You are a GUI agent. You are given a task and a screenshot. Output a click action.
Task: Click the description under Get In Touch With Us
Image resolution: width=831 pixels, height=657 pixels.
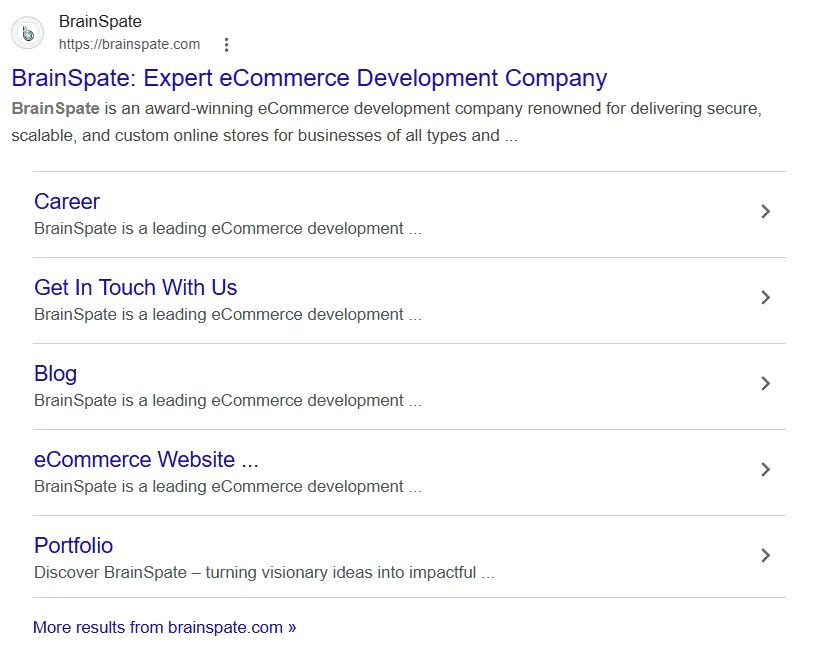227,315
